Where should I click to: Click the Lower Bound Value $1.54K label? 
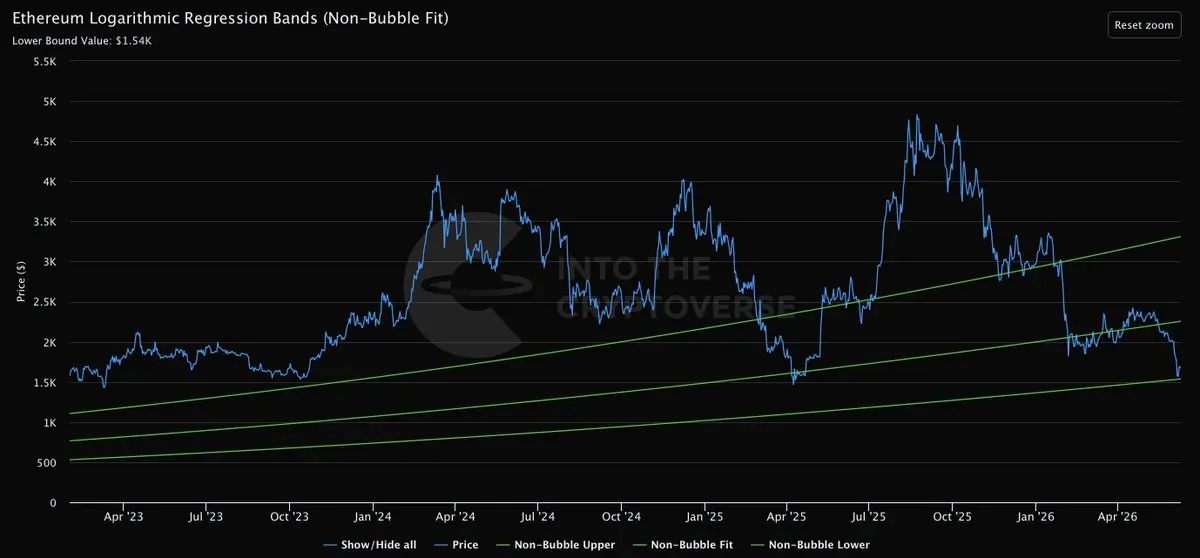pyautogui.click(x=82, y=41)
